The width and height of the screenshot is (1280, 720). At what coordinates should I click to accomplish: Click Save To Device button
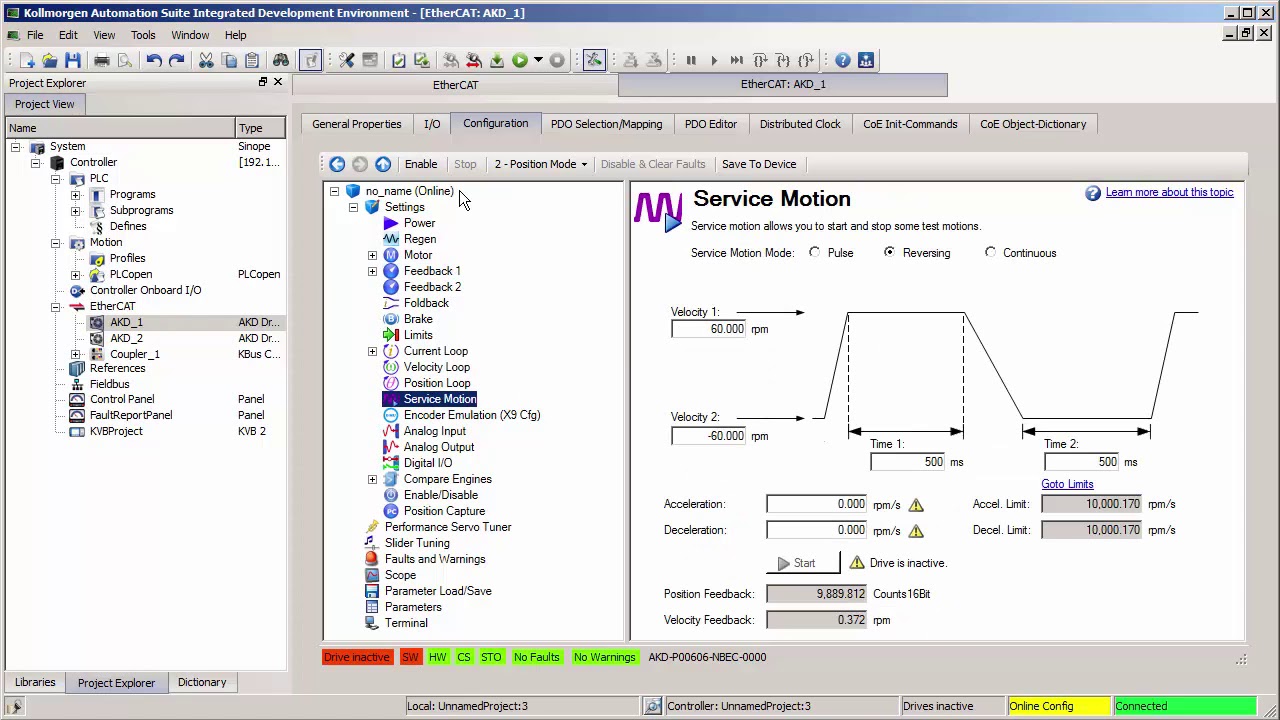tap(759, 164)
